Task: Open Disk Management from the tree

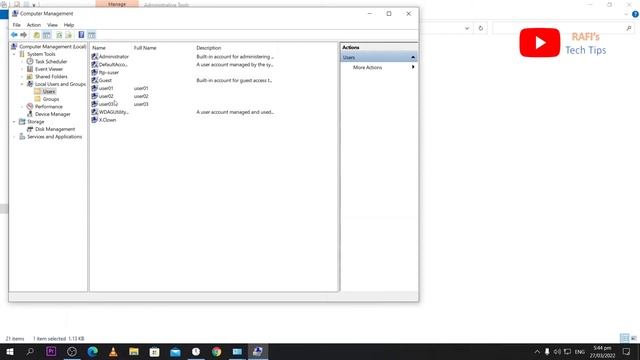Action: [55, 129]
